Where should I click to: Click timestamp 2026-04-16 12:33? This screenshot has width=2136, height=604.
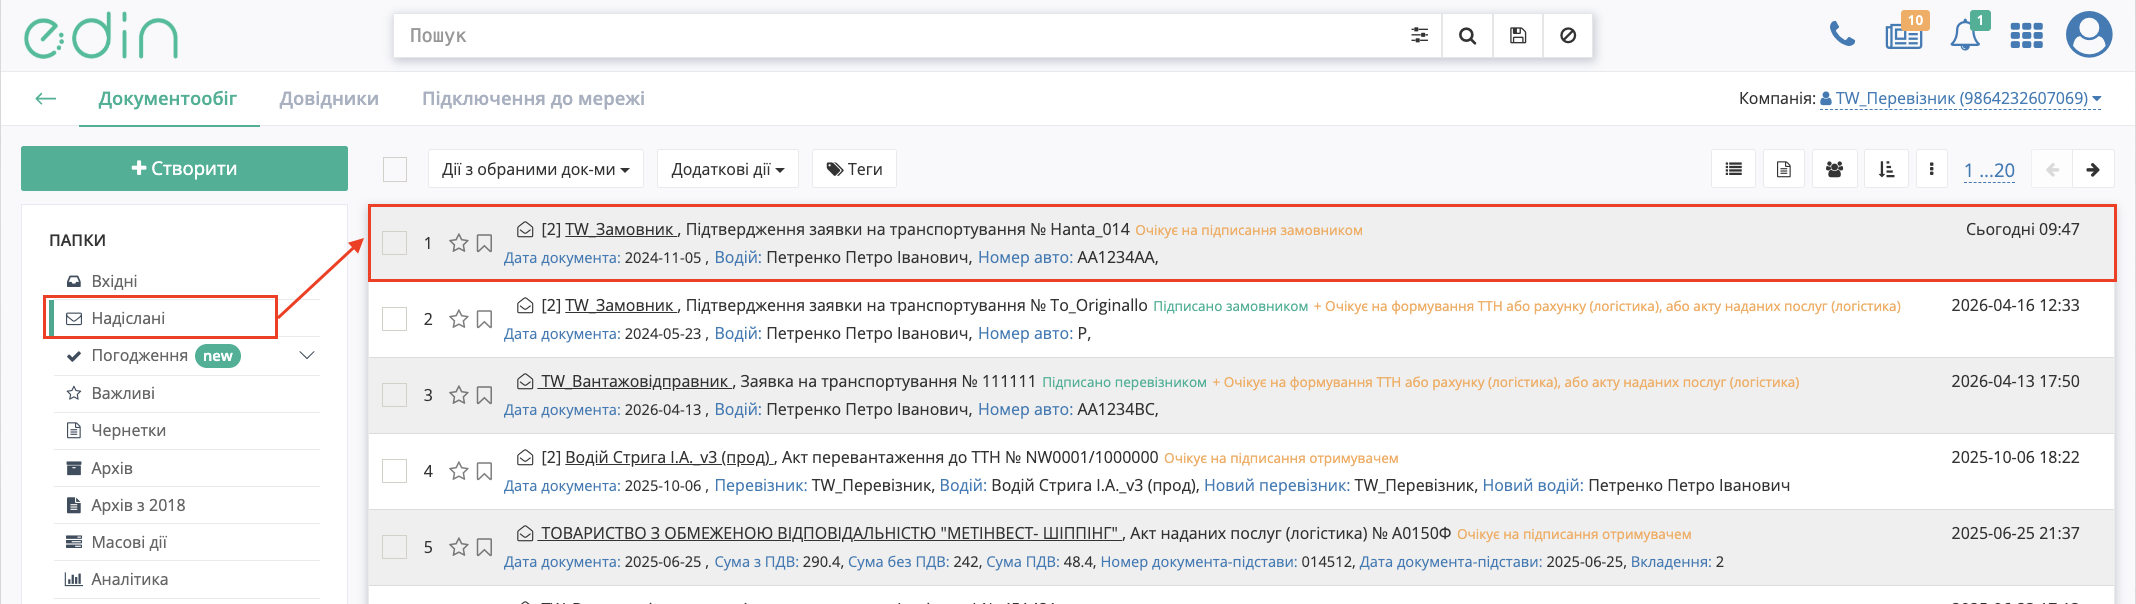[x=2015, y=305]
